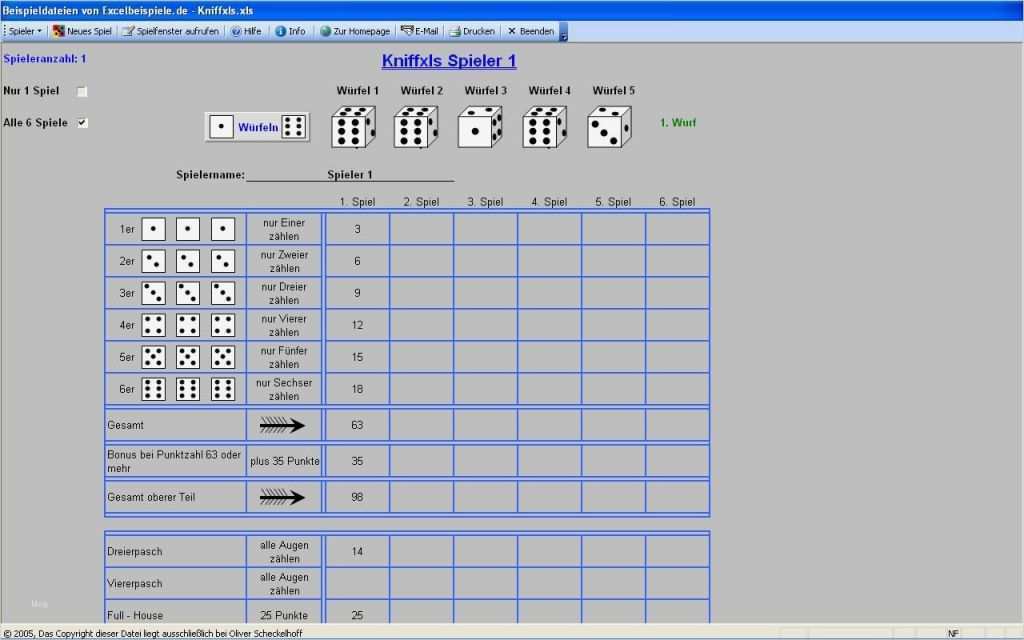
Task: Click the arrow icon in Gesamt row
Action: pos(282,425)
